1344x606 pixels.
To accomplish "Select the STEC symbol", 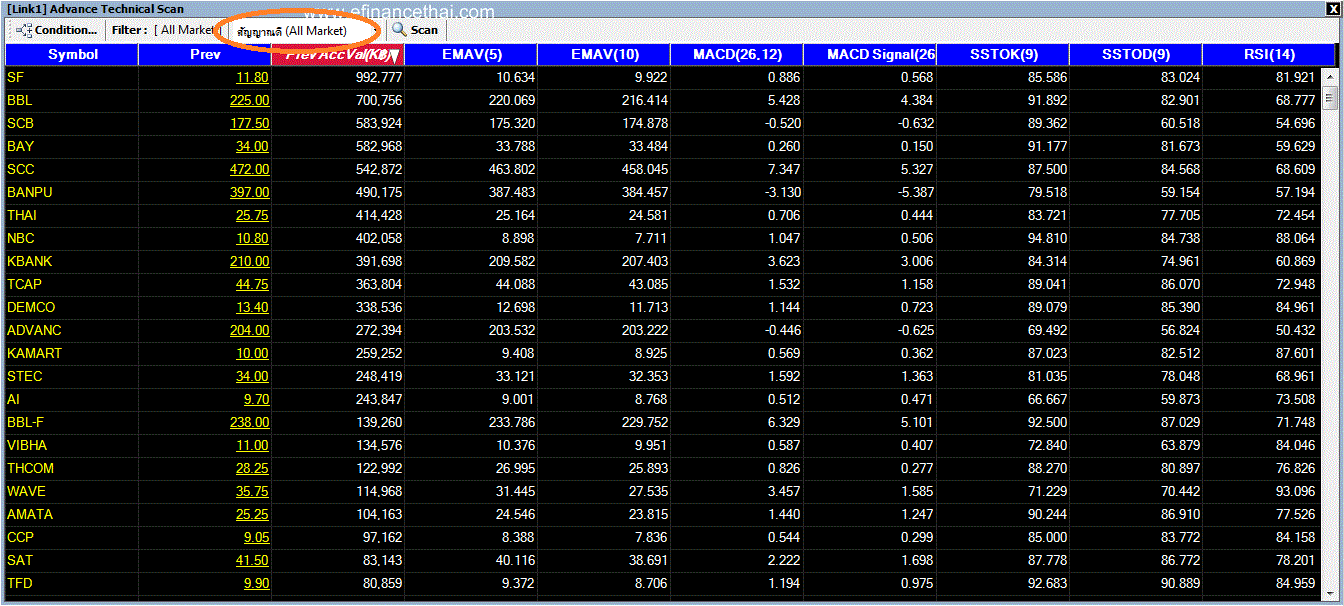I will [24, 376].
